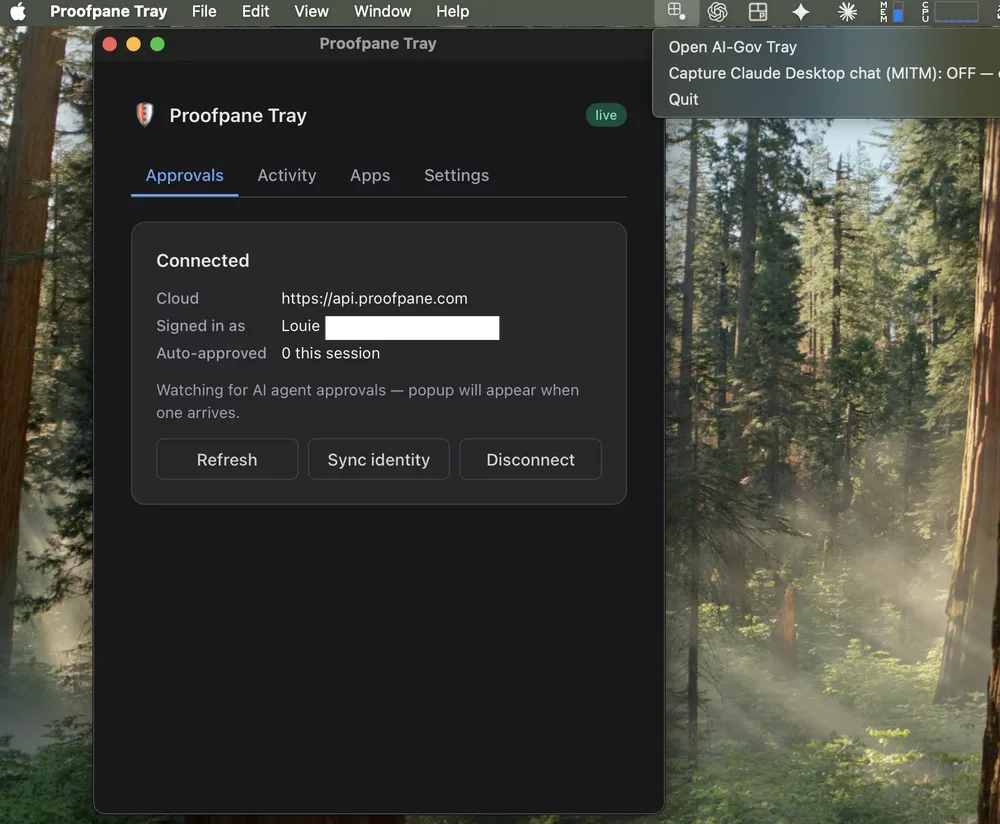The height and width of the screenshot is (824, 1000).
Task: Click the Disconnect button
Action: 531,459
